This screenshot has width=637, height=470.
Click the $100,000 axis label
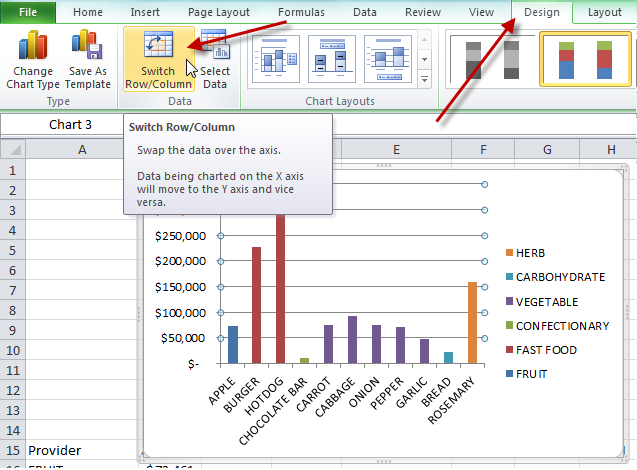(x=180, y=313)
